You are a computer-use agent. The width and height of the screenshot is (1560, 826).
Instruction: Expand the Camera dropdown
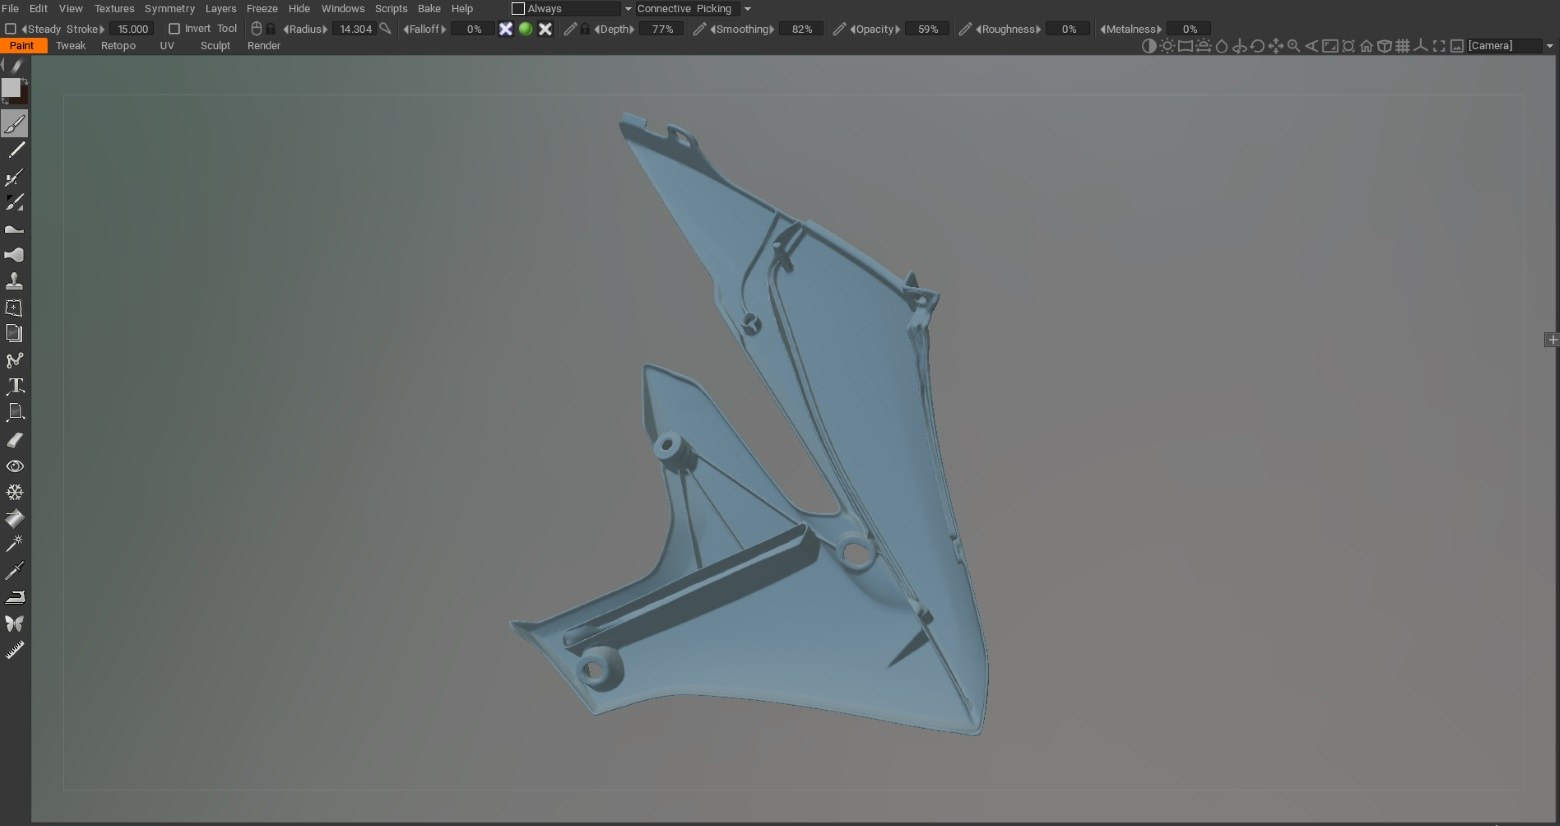pos(1549,46)
